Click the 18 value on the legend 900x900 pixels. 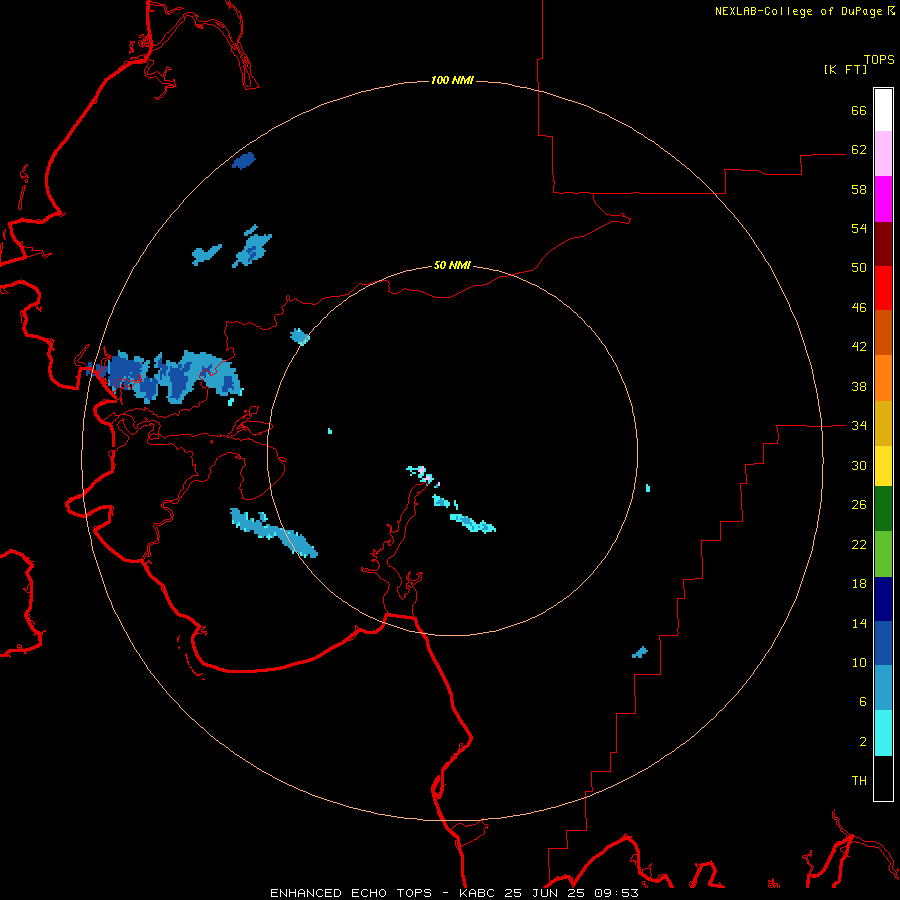859,584
